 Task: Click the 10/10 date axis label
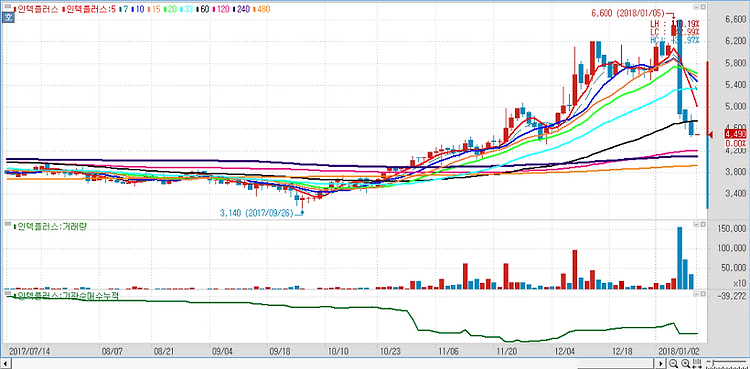click(338, 351)
